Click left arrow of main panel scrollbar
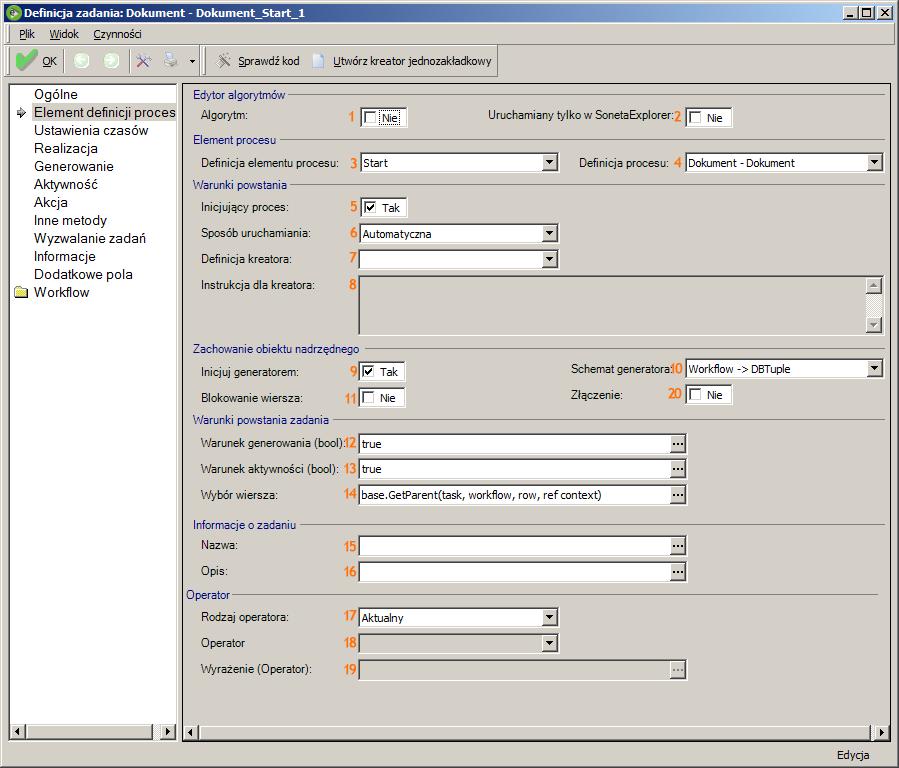Viewport: 899px width, 768px height. [x=191, y=732]
